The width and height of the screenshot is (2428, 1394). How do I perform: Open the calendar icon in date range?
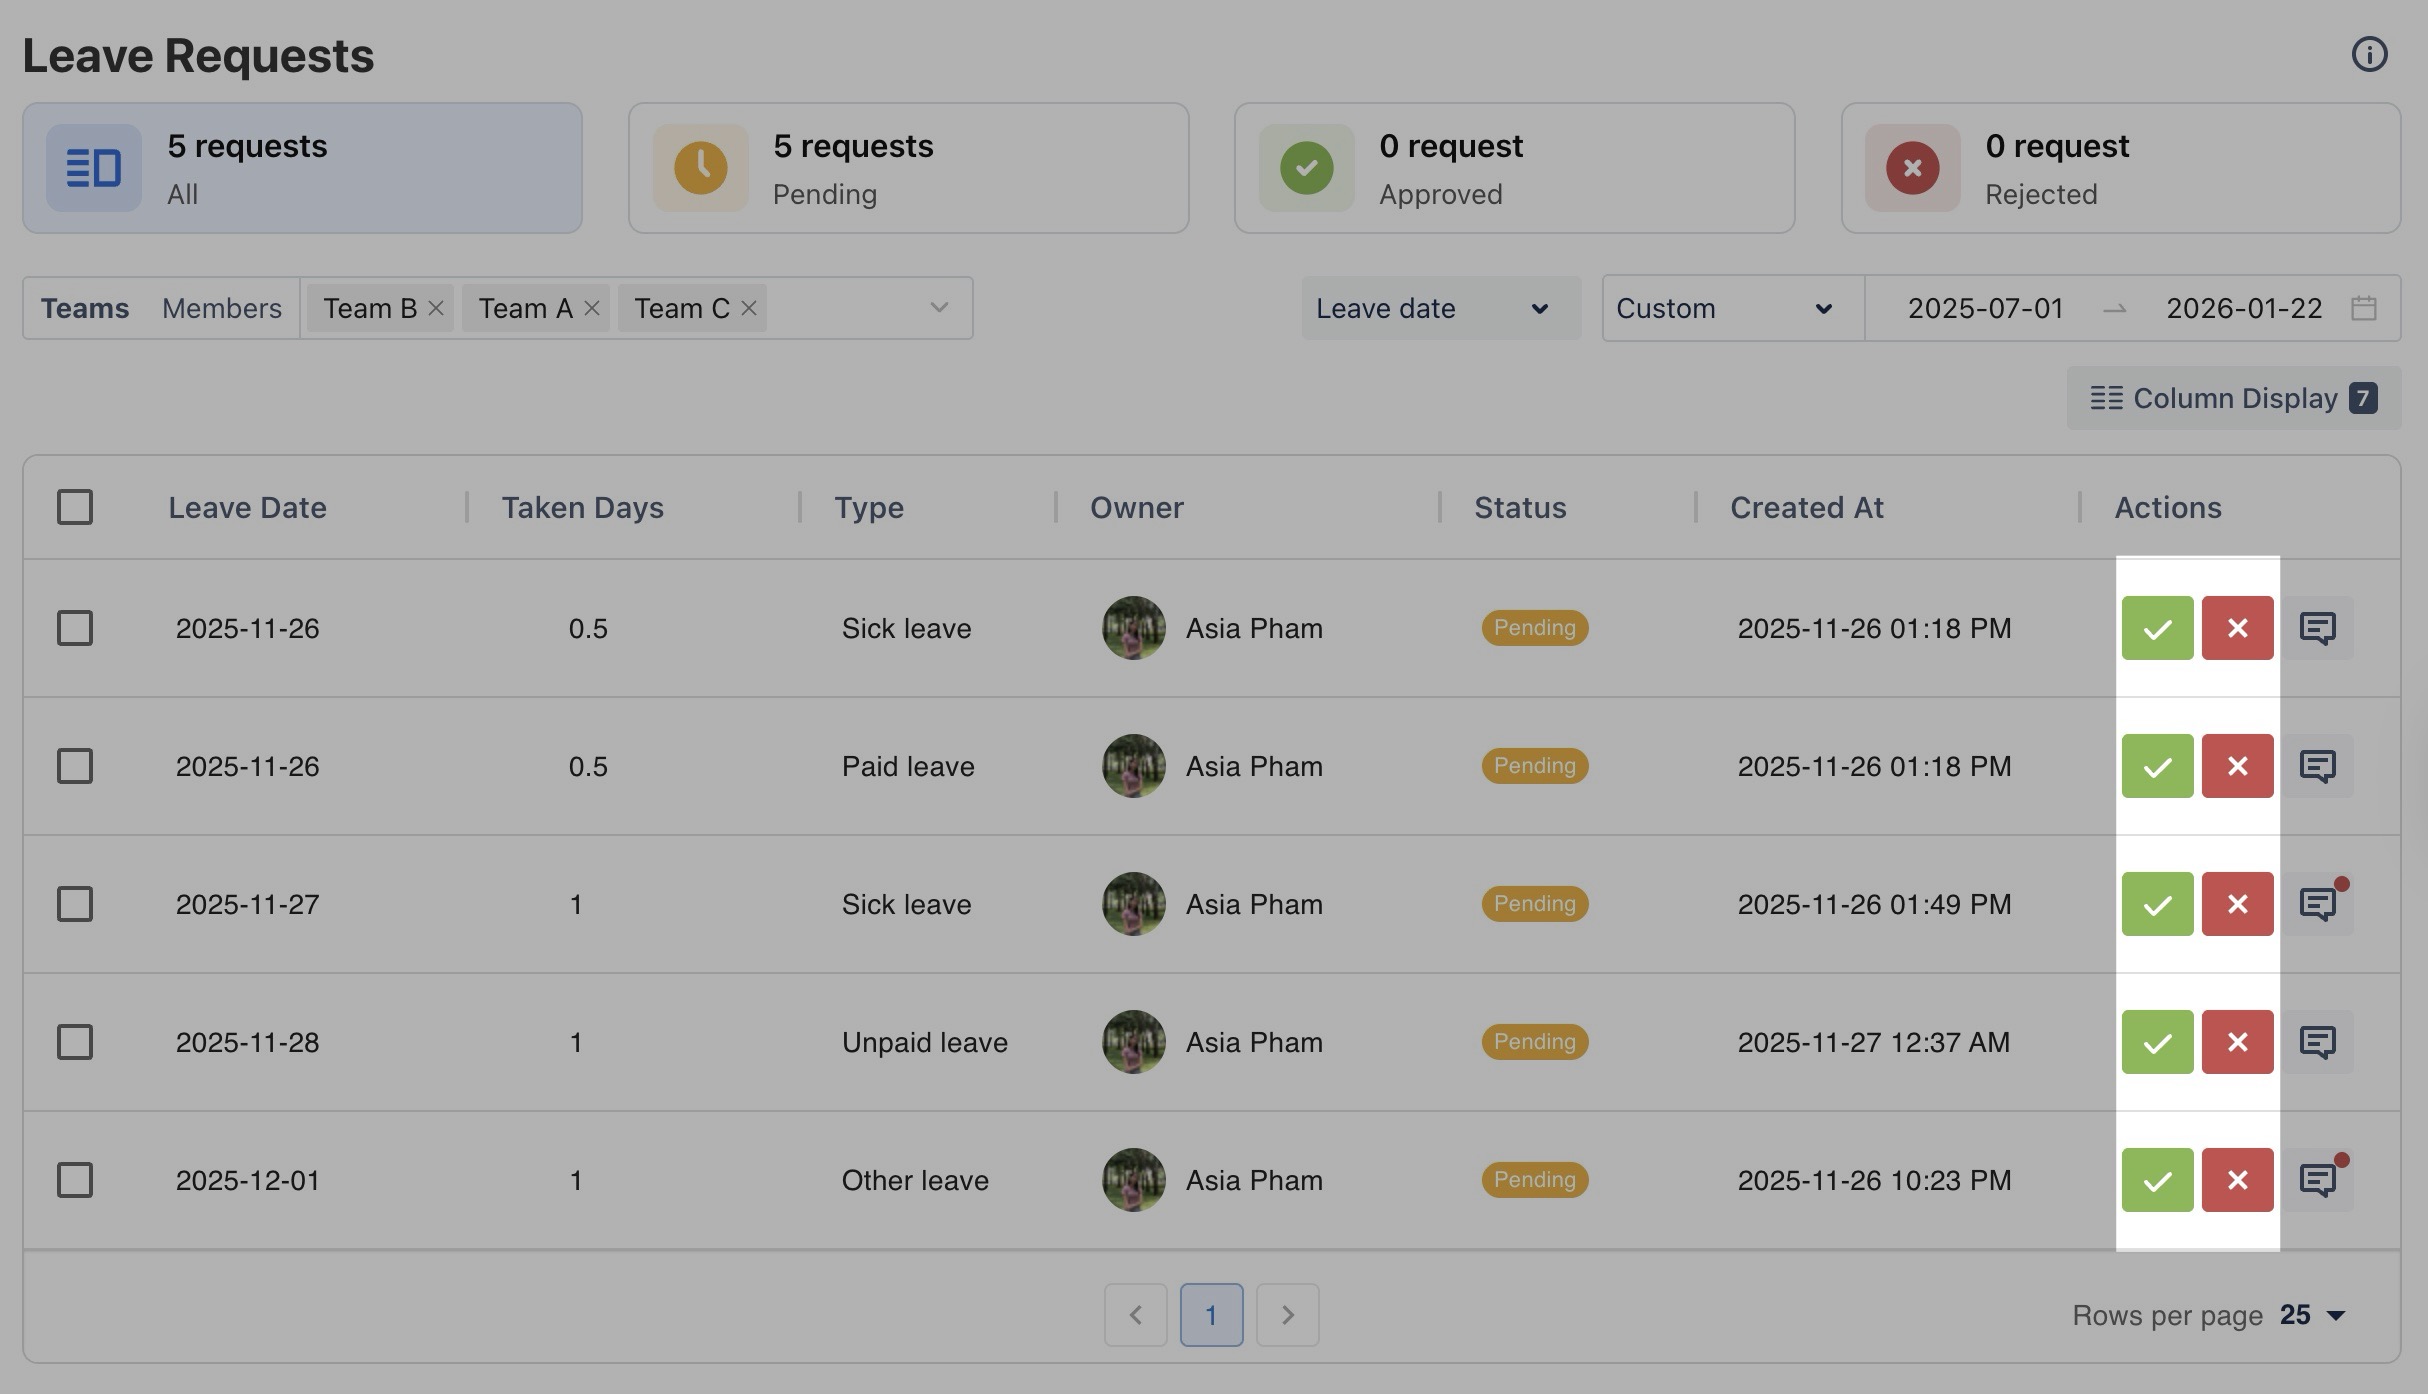pyautogui.click(x=2363, y=308)
